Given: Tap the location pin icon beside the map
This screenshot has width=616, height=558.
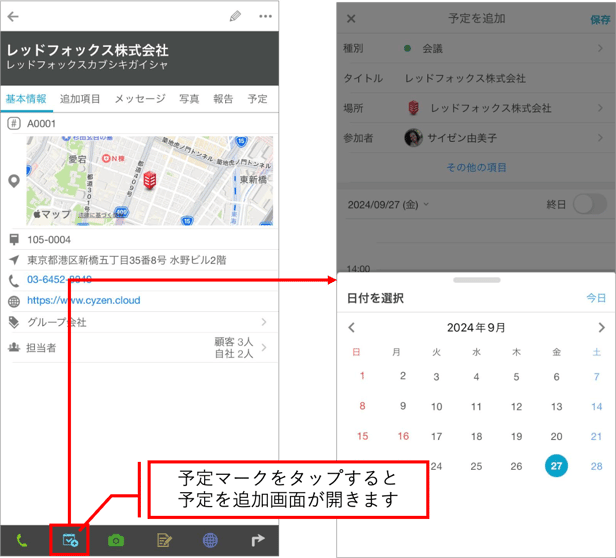Looking at the screenshot, I should [x=14, y=181].
